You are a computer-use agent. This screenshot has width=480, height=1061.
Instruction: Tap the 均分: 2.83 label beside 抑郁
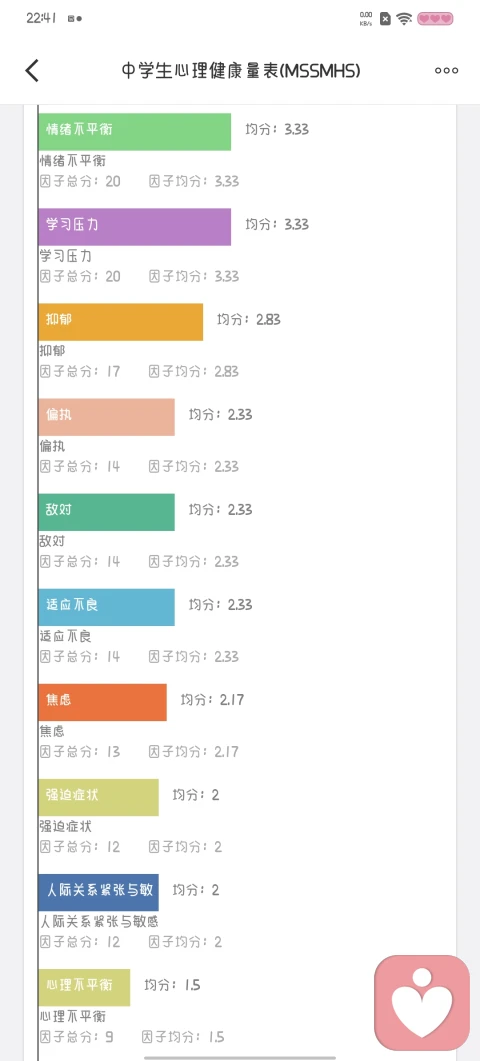coord(248,319)
